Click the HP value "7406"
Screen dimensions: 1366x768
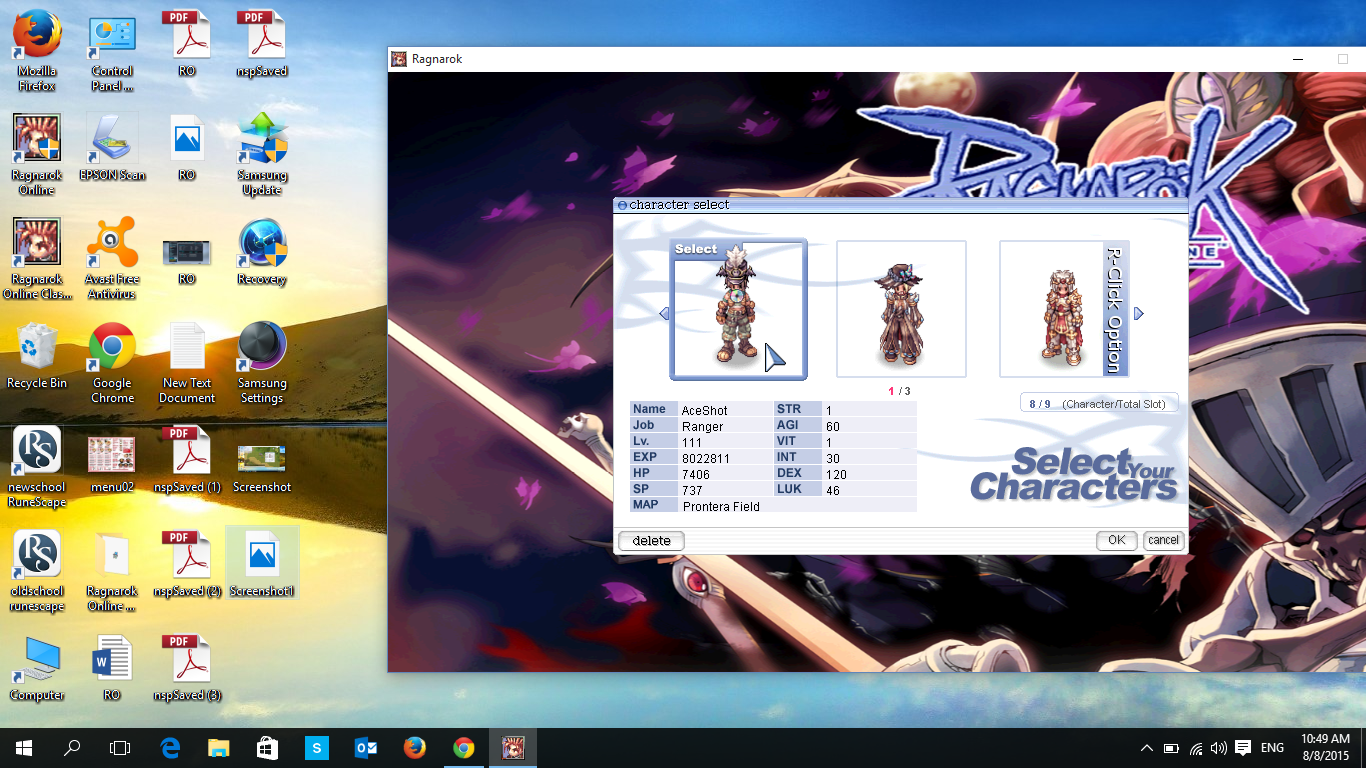pos(696,474)
